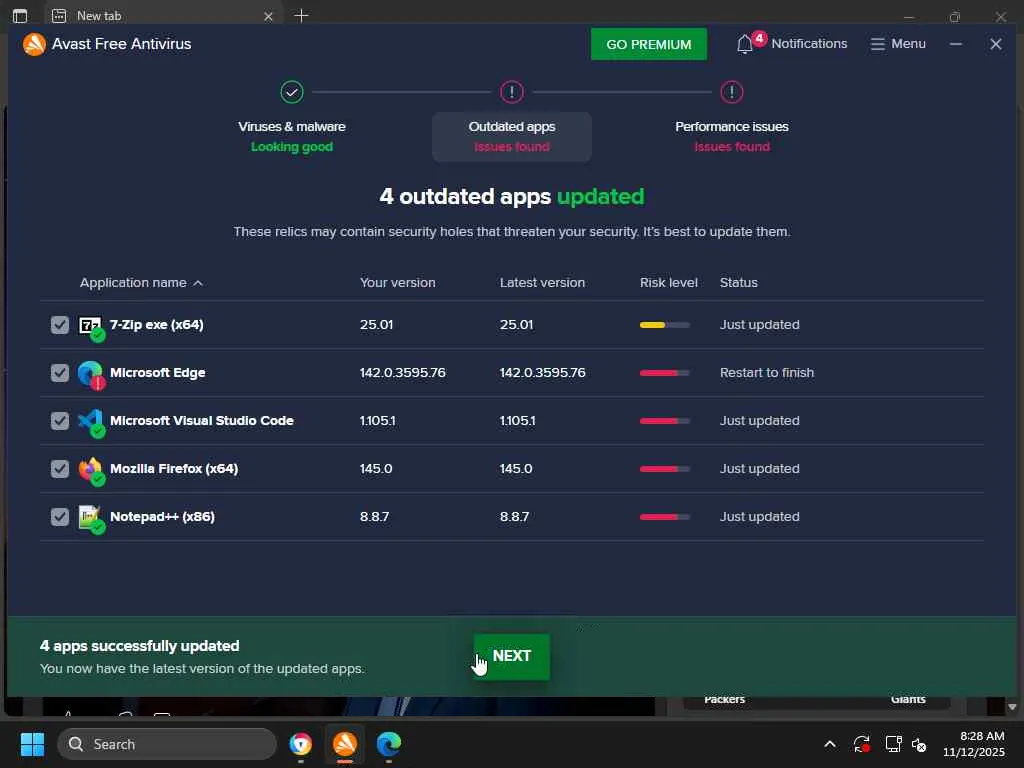
Task: Open the hamburger Menu icon
Action: (x=878, y=44)
